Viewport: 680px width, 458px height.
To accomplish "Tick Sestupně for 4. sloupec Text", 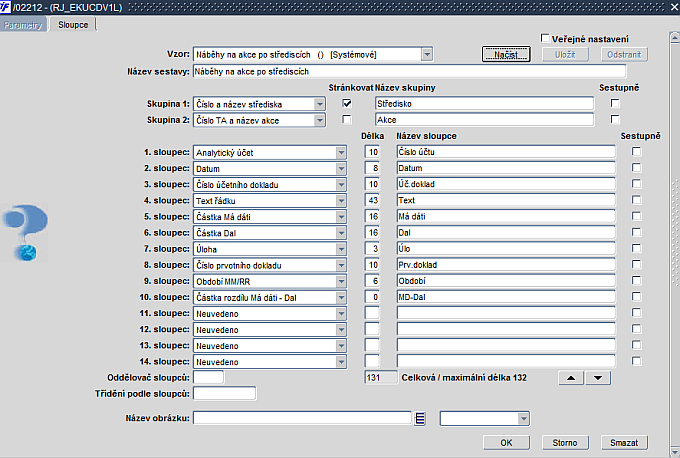I will (636, 200).
